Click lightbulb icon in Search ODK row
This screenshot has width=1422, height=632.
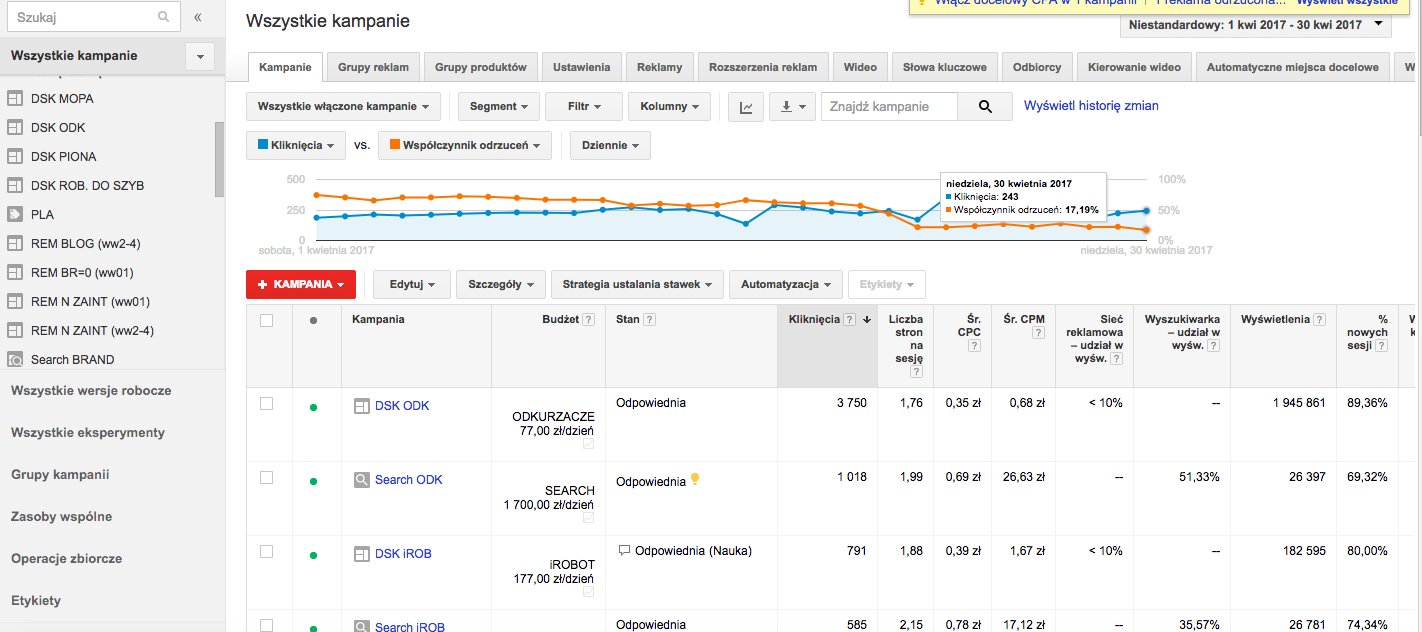pos(696,480)
